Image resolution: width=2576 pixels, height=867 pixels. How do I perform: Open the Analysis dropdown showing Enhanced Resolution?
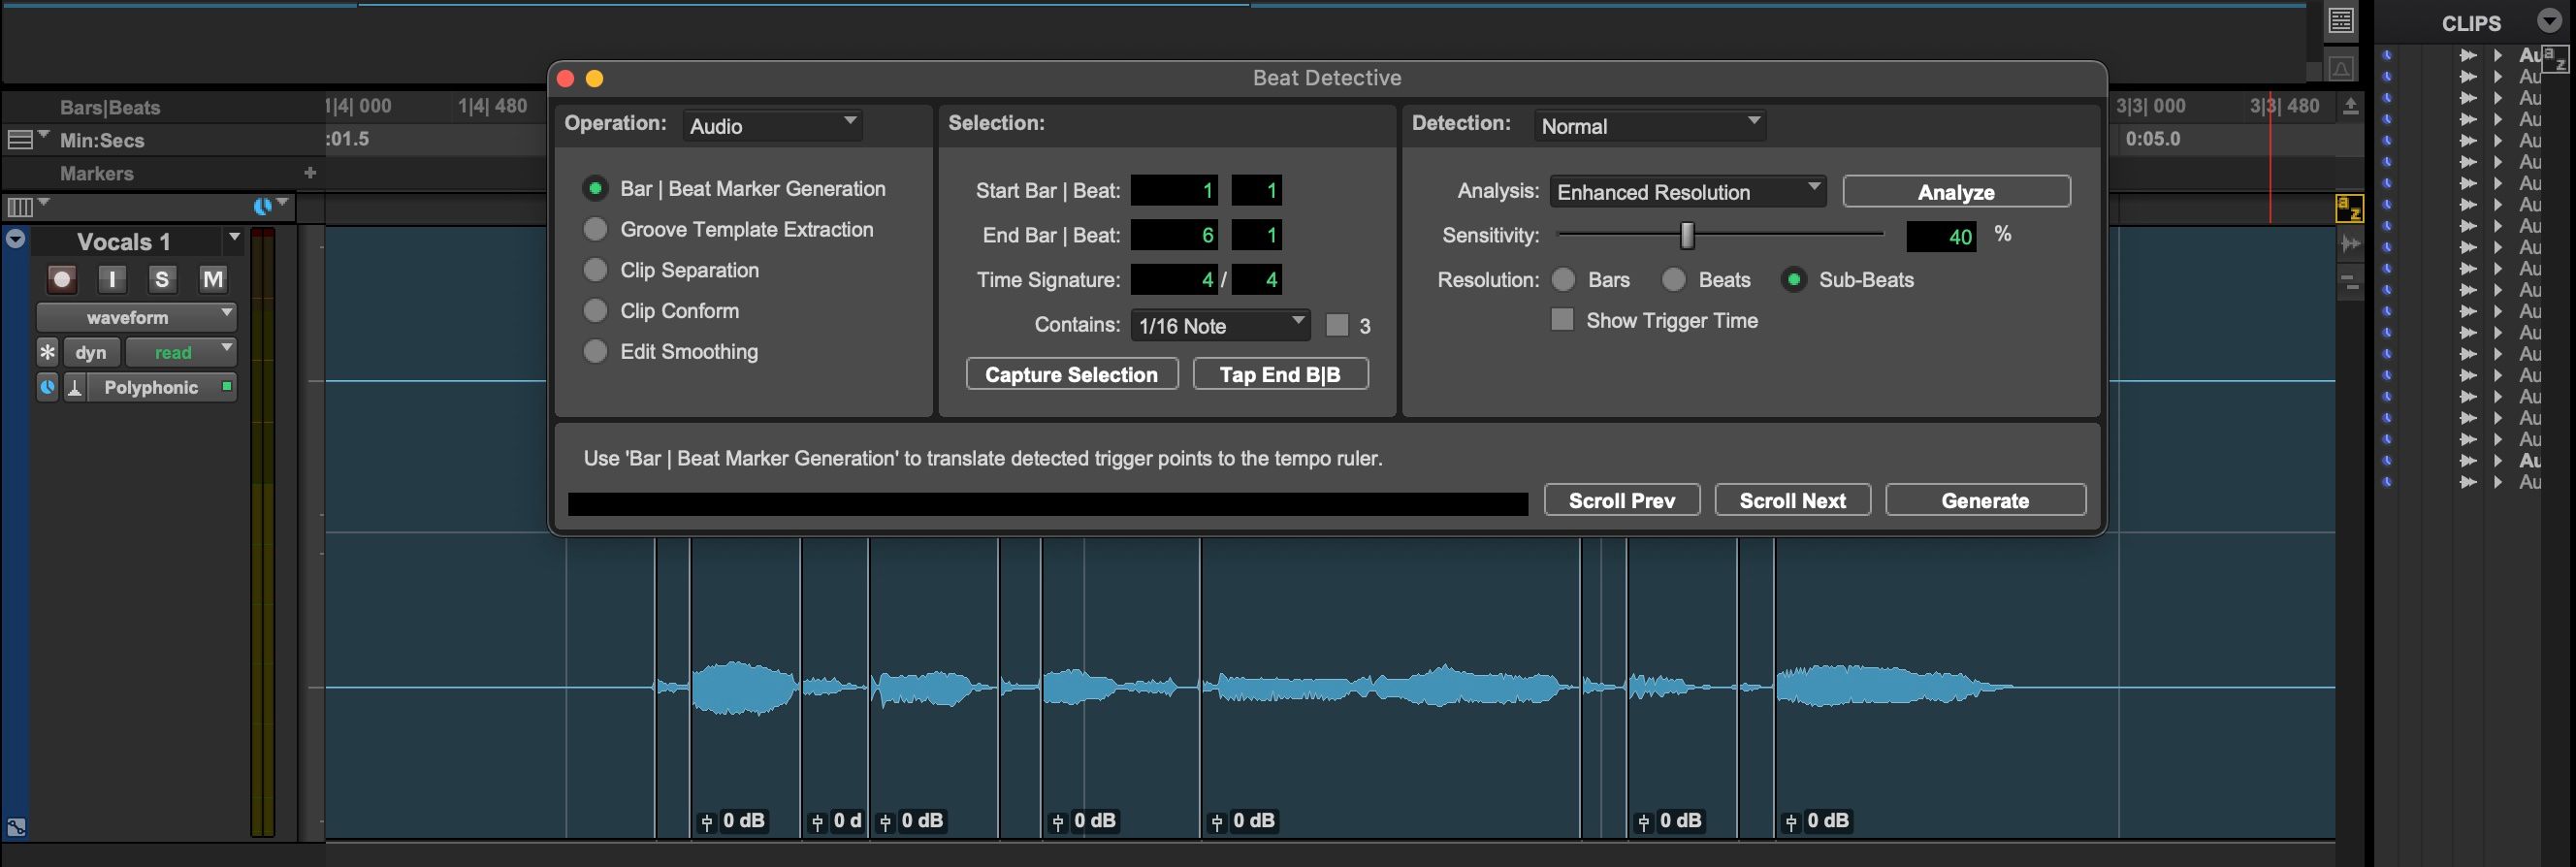pyautogui.click(x=1688, y=191)
